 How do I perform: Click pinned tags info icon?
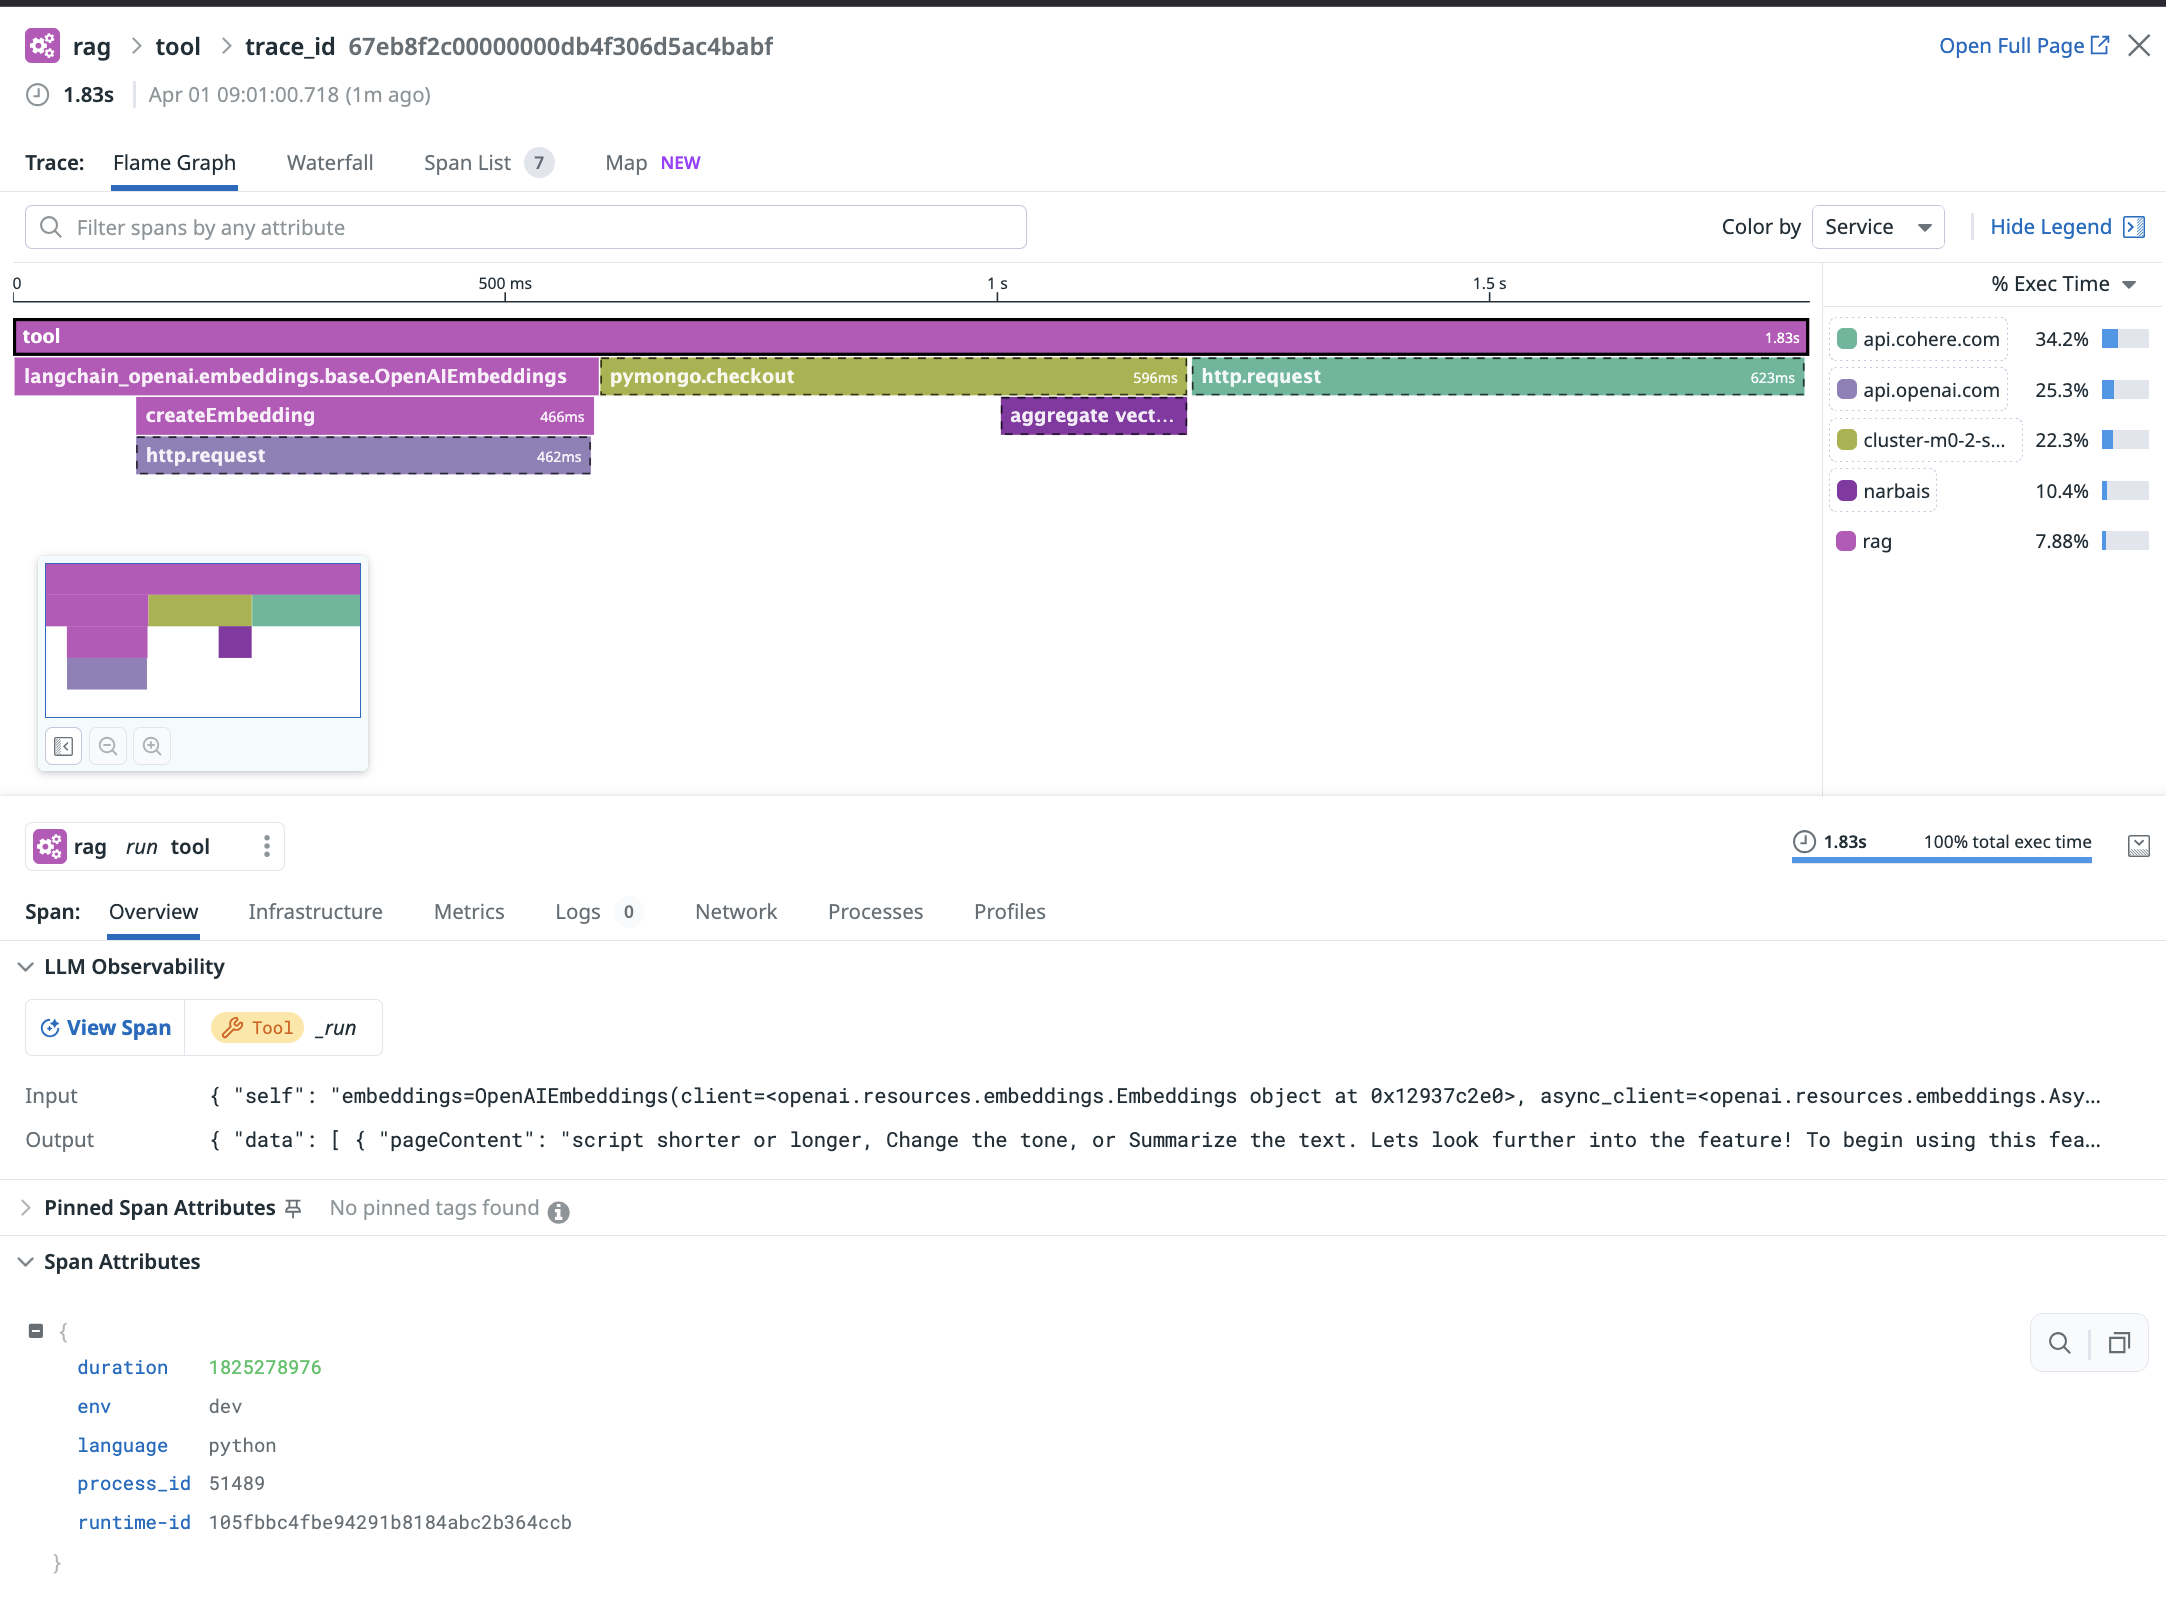[x=559, y=1212]
